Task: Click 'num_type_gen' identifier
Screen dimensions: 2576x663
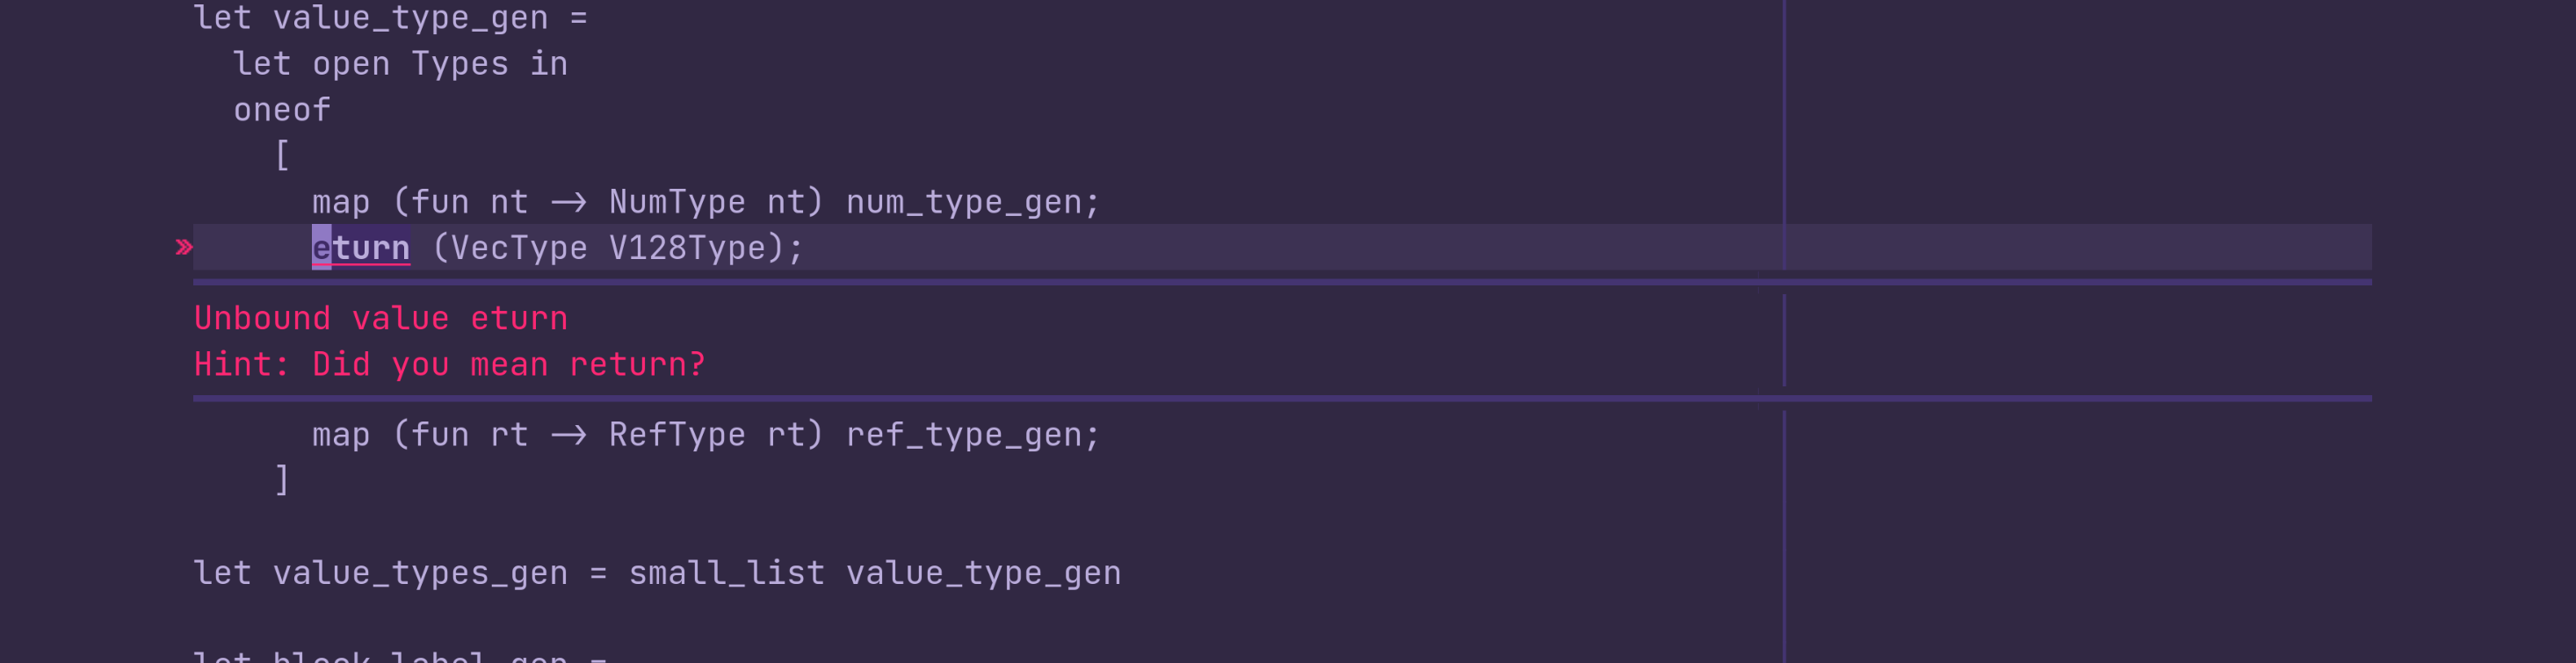Action: 965,202
